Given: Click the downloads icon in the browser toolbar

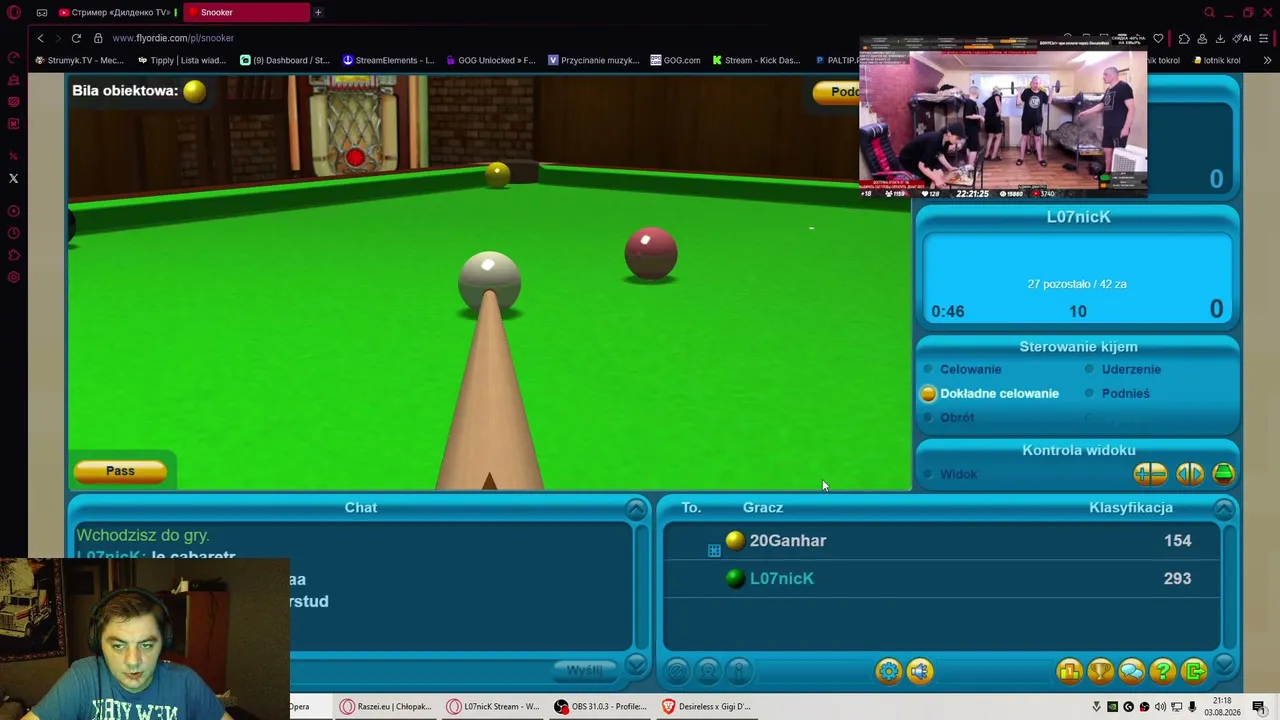Looking at the screenshot, I should pyautogui.click(x=1220, y=38).
